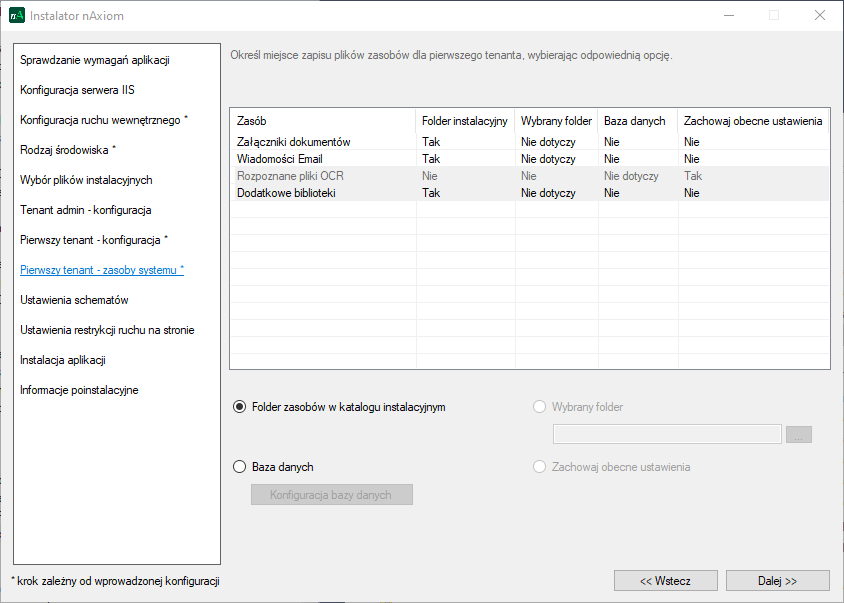The width and height of the screenshot is (844, 603).
Task: Click 'Nie dotyczy' in Wiadomości Email row
Action: (548, 159)
